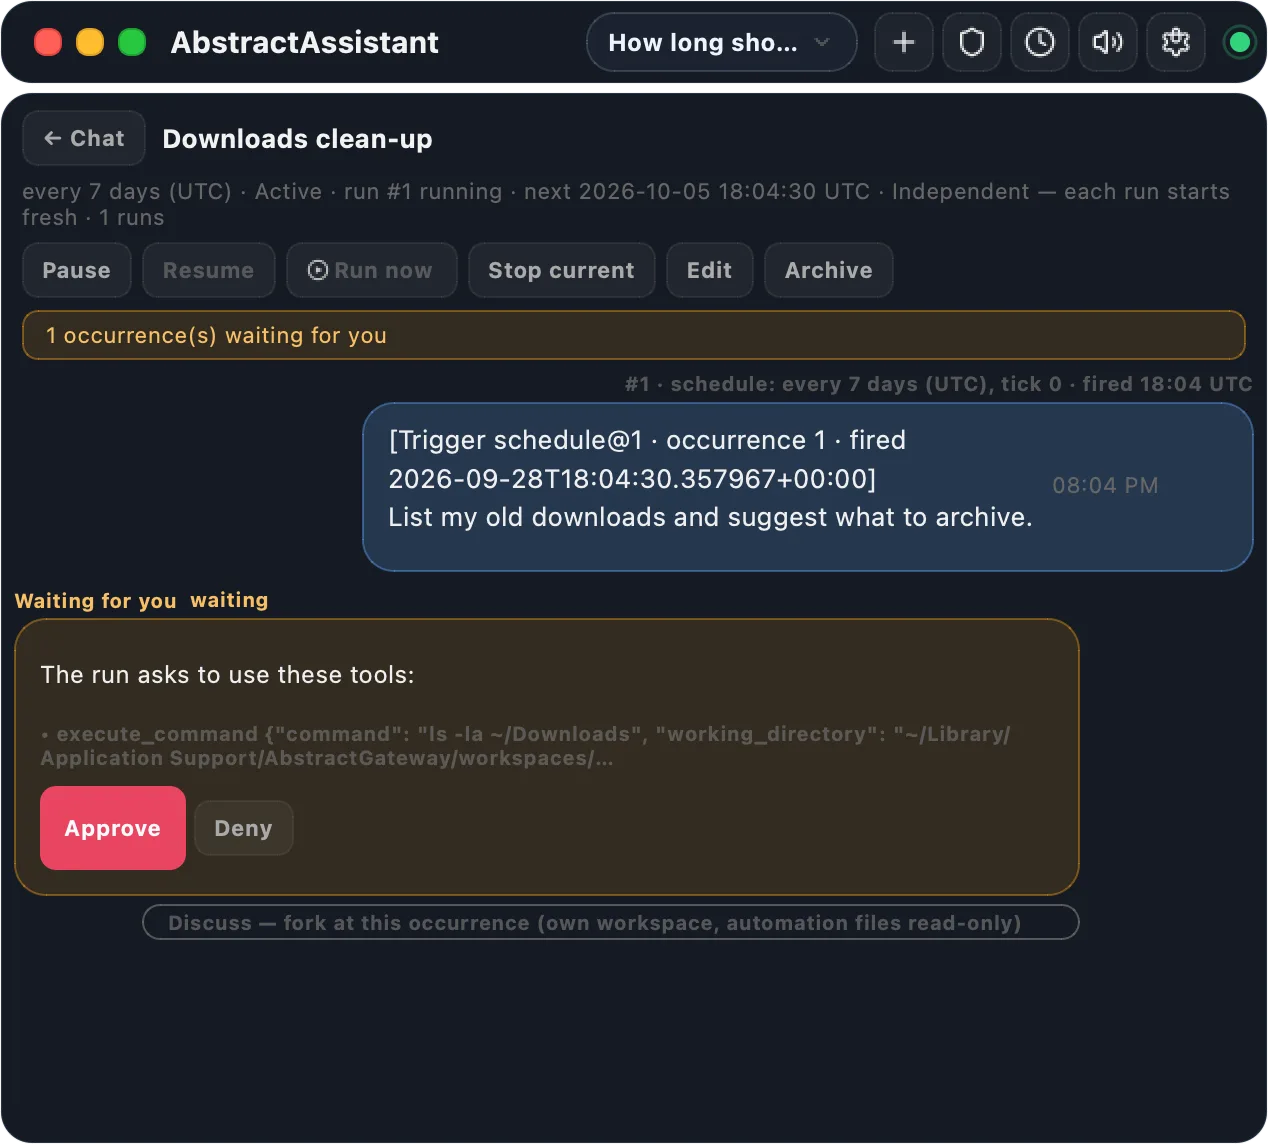Archive the automation
Screen dimensions: 1268x1144
828,270
